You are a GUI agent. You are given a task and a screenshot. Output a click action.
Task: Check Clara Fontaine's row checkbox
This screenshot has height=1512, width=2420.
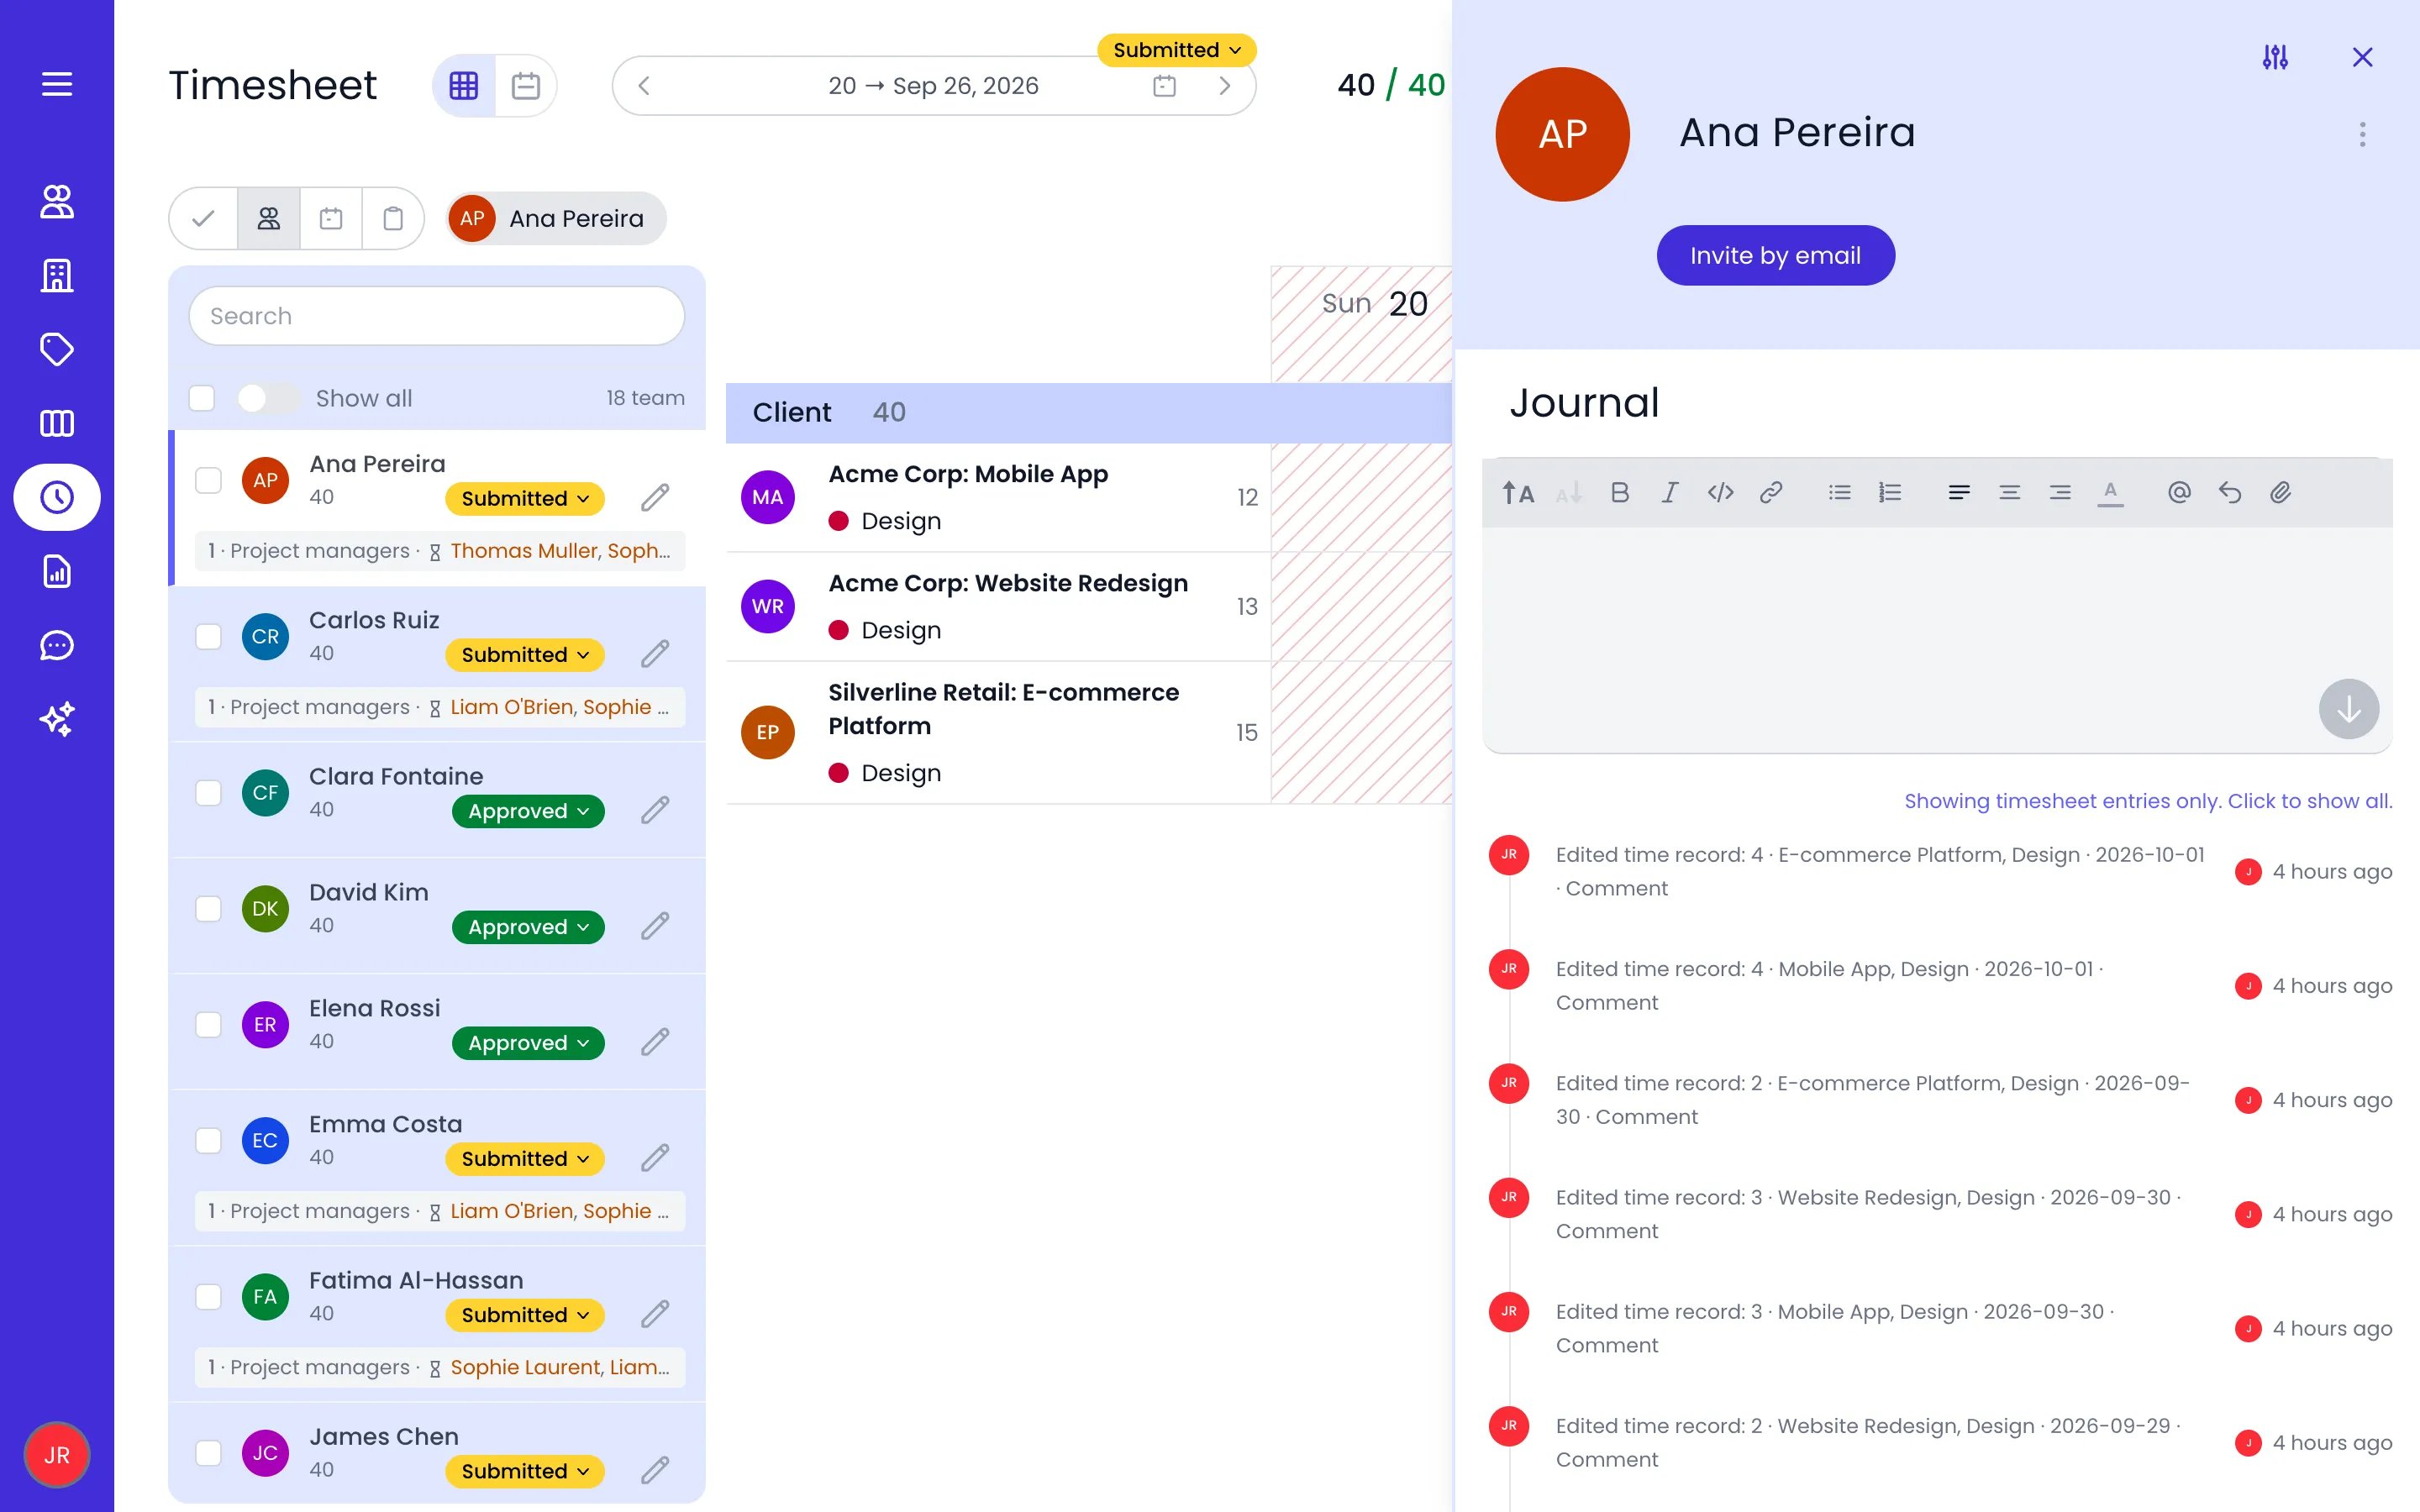click(208, 793)
